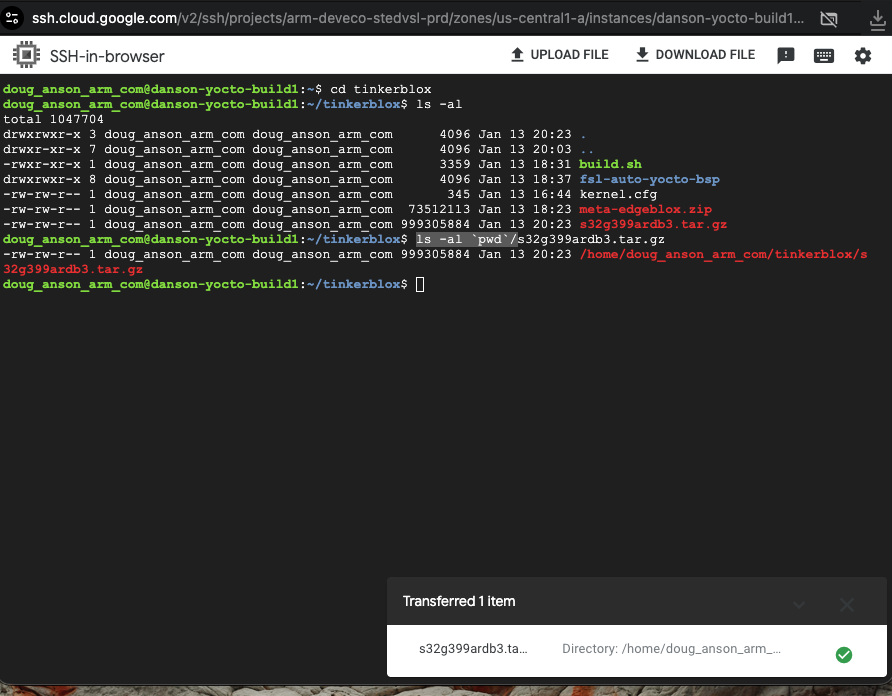
Task: Collapse the Transferred 1 item panel
Action: click(798, 604)
